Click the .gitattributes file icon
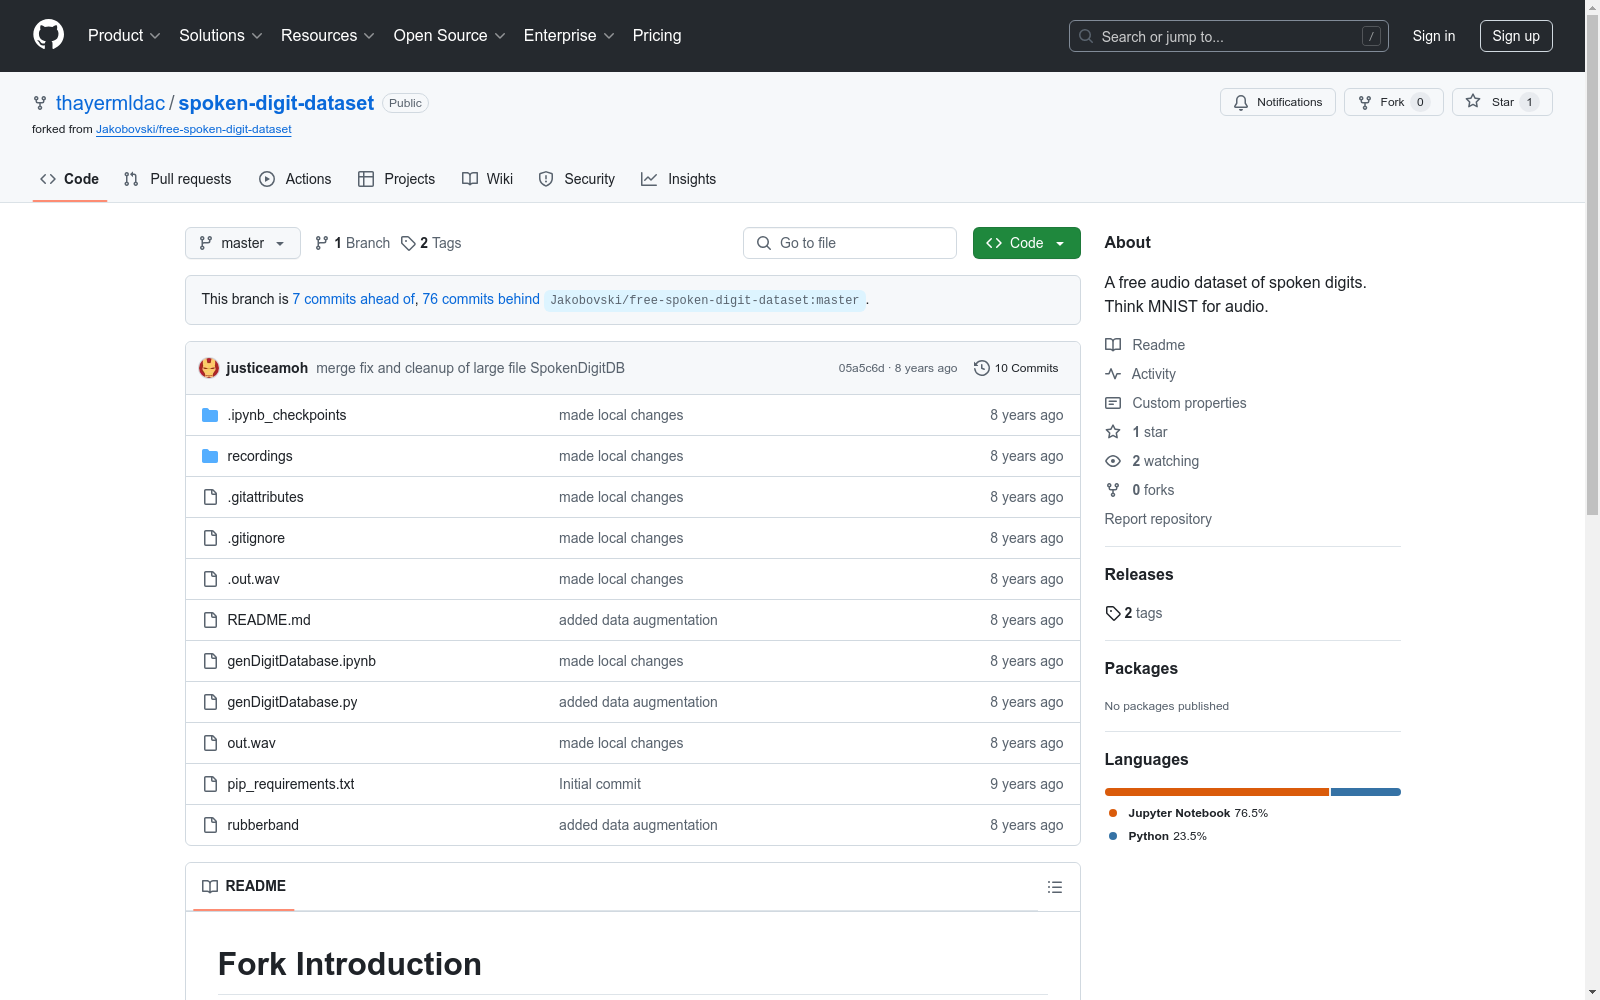 [210, 497]
